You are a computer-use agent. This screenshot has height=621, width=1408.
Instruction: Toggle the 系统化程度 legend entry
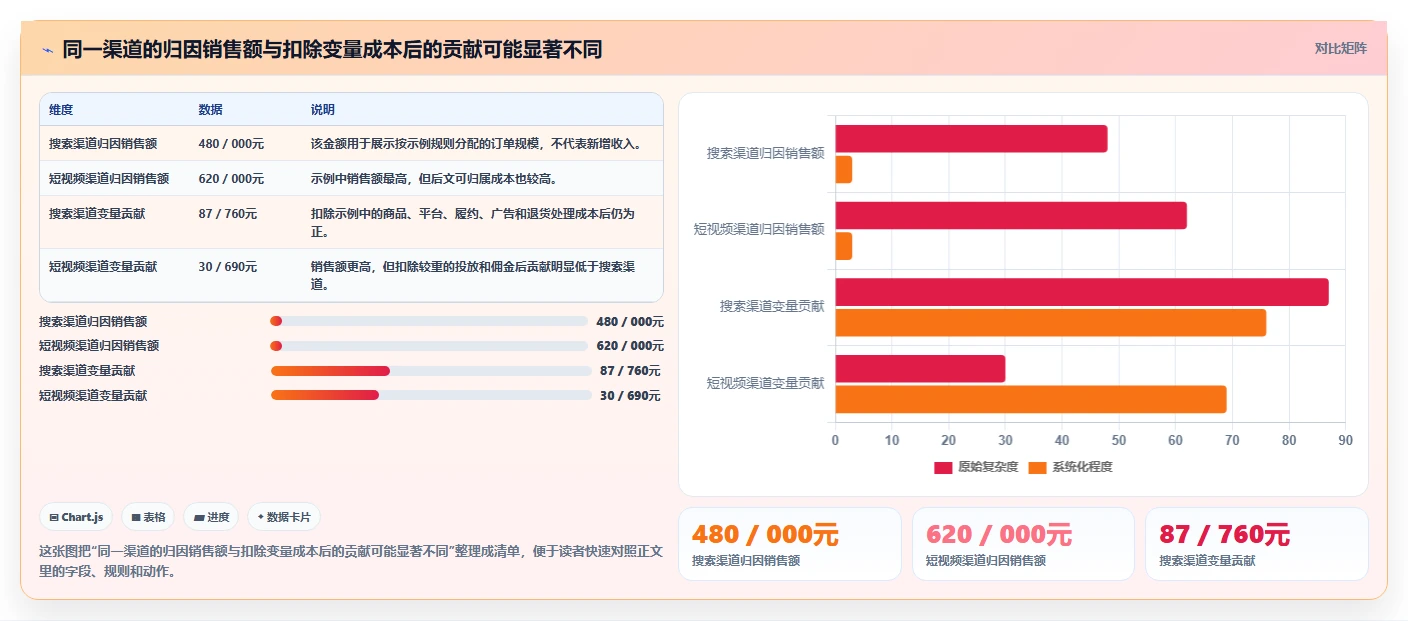1070,467
